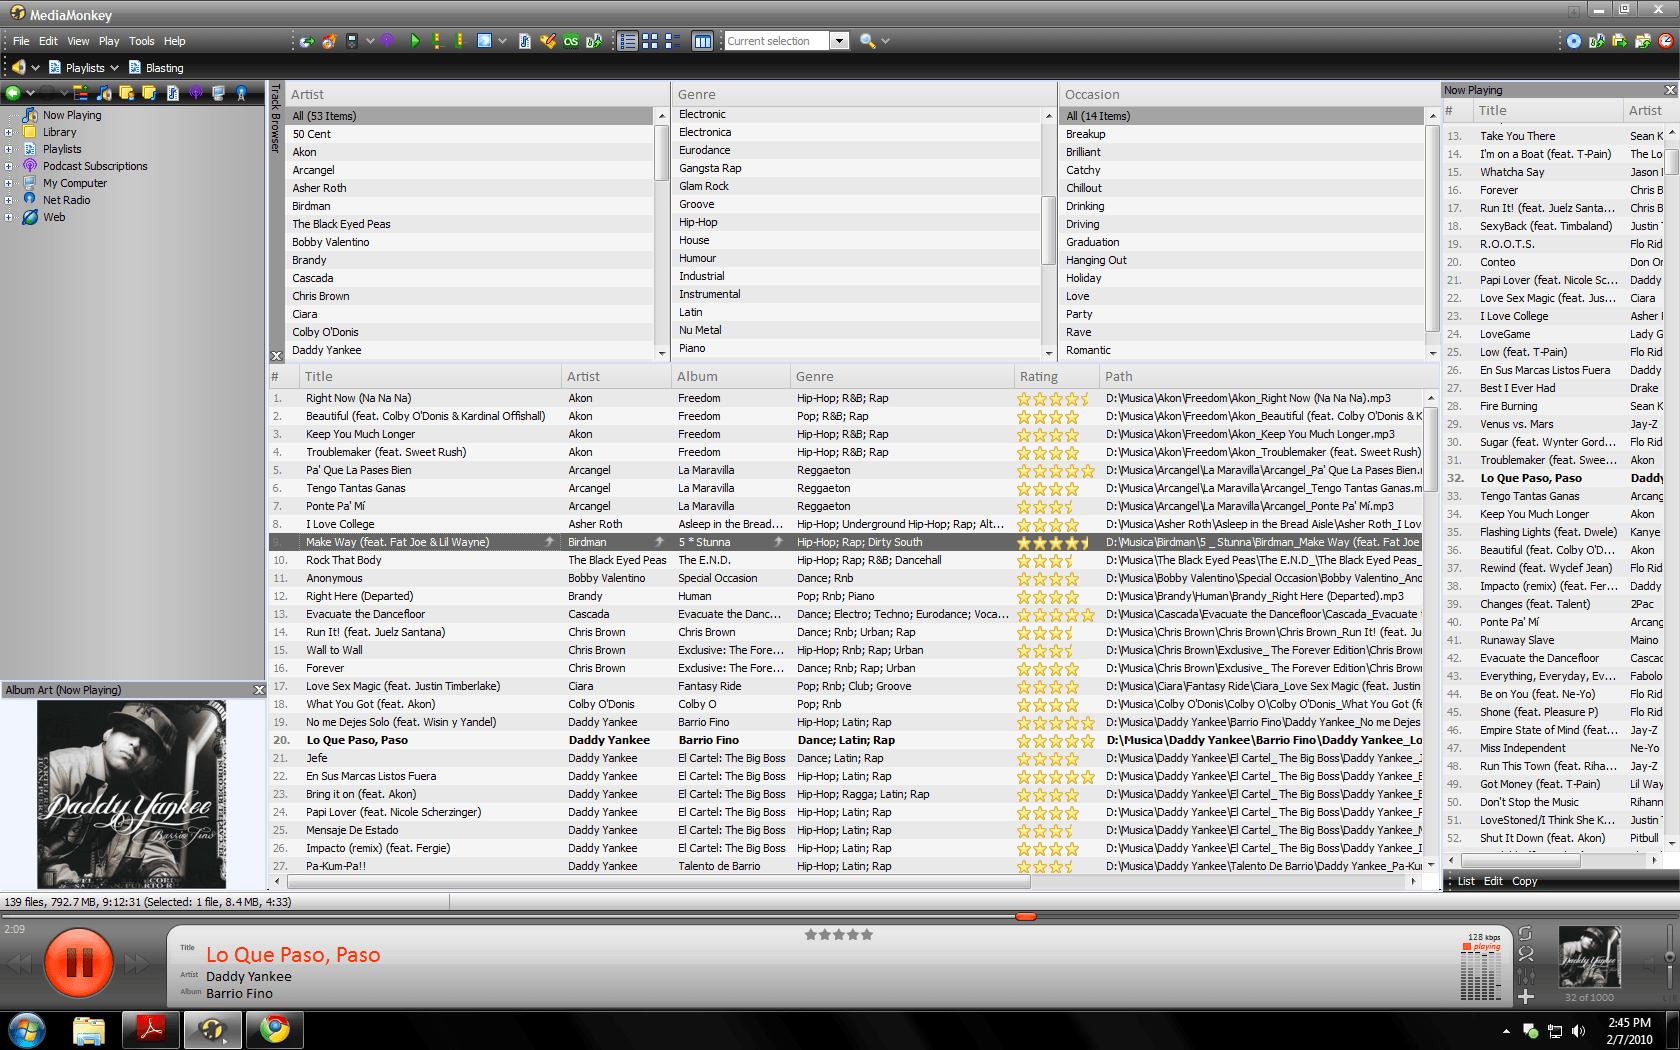Screen dimensions: 1680x1050
Task: Click the green back navigation arrow
Action: click(x=13, y=93)
